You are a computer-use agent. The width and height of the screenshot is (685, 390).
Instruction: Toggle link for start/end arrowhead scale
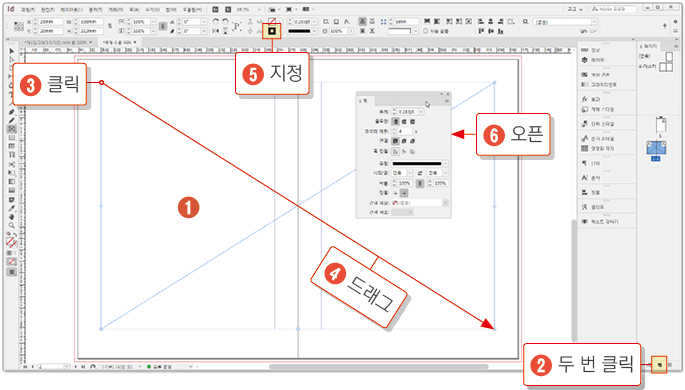[x=420, y=183]
